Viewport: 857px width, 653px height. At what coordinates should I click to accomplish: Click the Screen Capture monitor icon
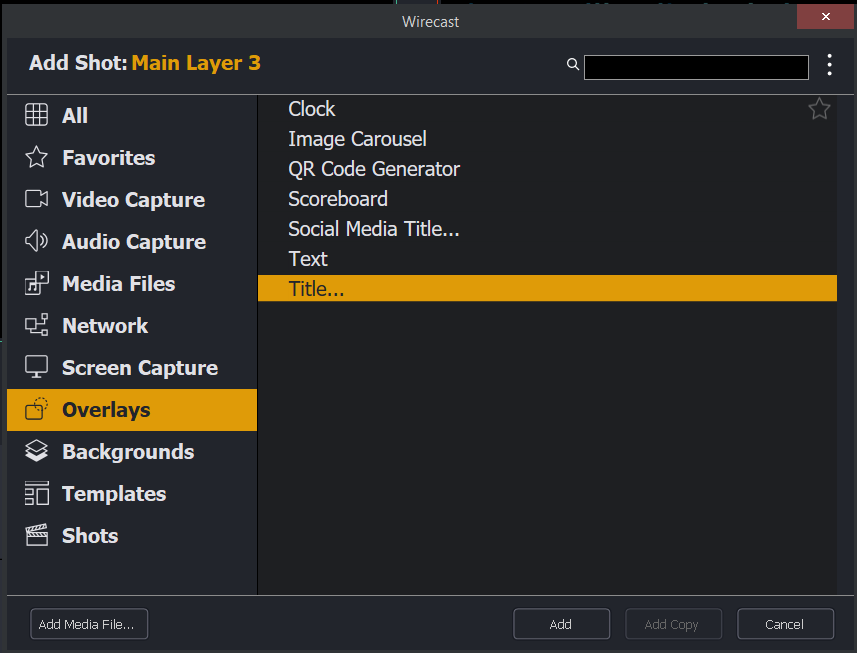[37, 367]
